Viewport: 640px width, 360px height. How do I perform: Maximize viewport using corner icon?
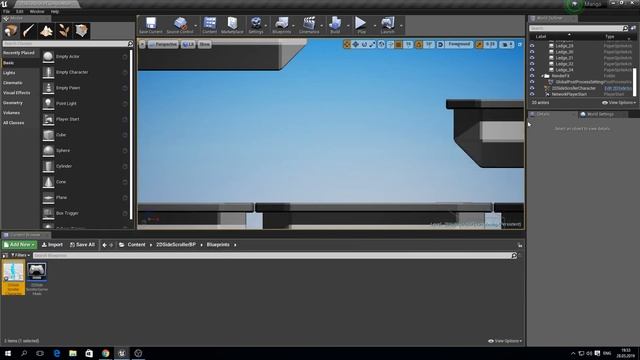coord(520,44)
